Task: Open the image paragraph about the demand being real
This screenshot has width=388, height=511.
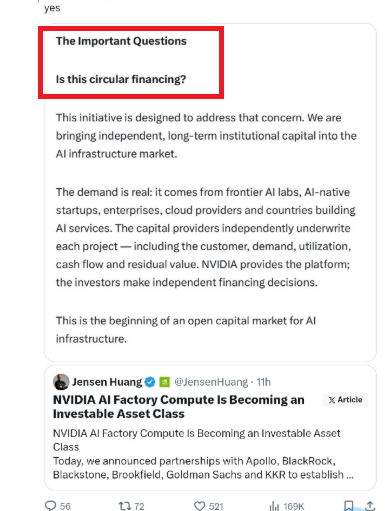Action: (x=206, y=237)
